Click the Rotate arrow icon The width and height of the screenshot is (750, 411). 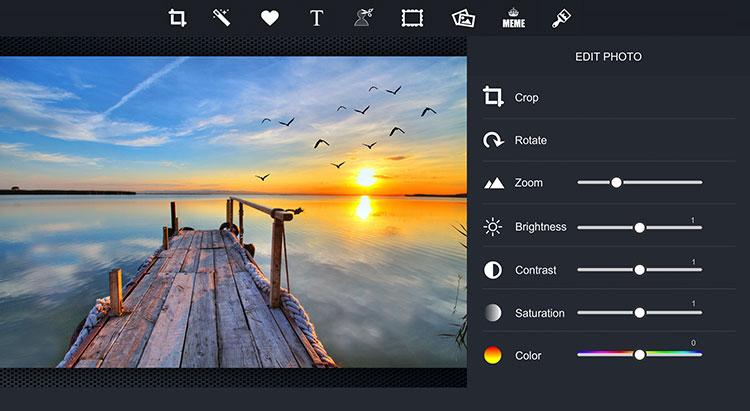tap(493, 140)
